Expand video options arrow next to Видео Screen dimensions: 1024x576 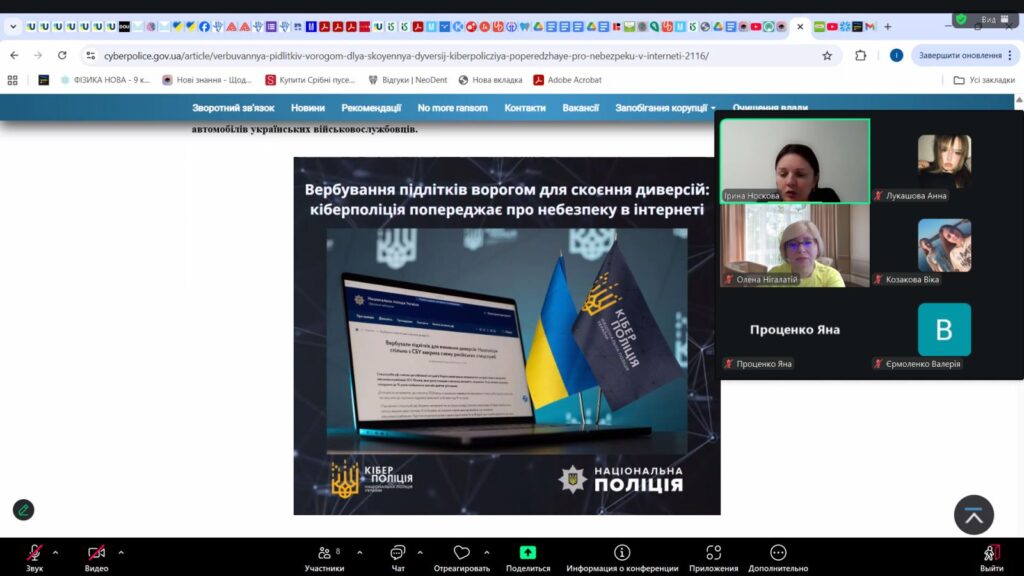[121, 552]
